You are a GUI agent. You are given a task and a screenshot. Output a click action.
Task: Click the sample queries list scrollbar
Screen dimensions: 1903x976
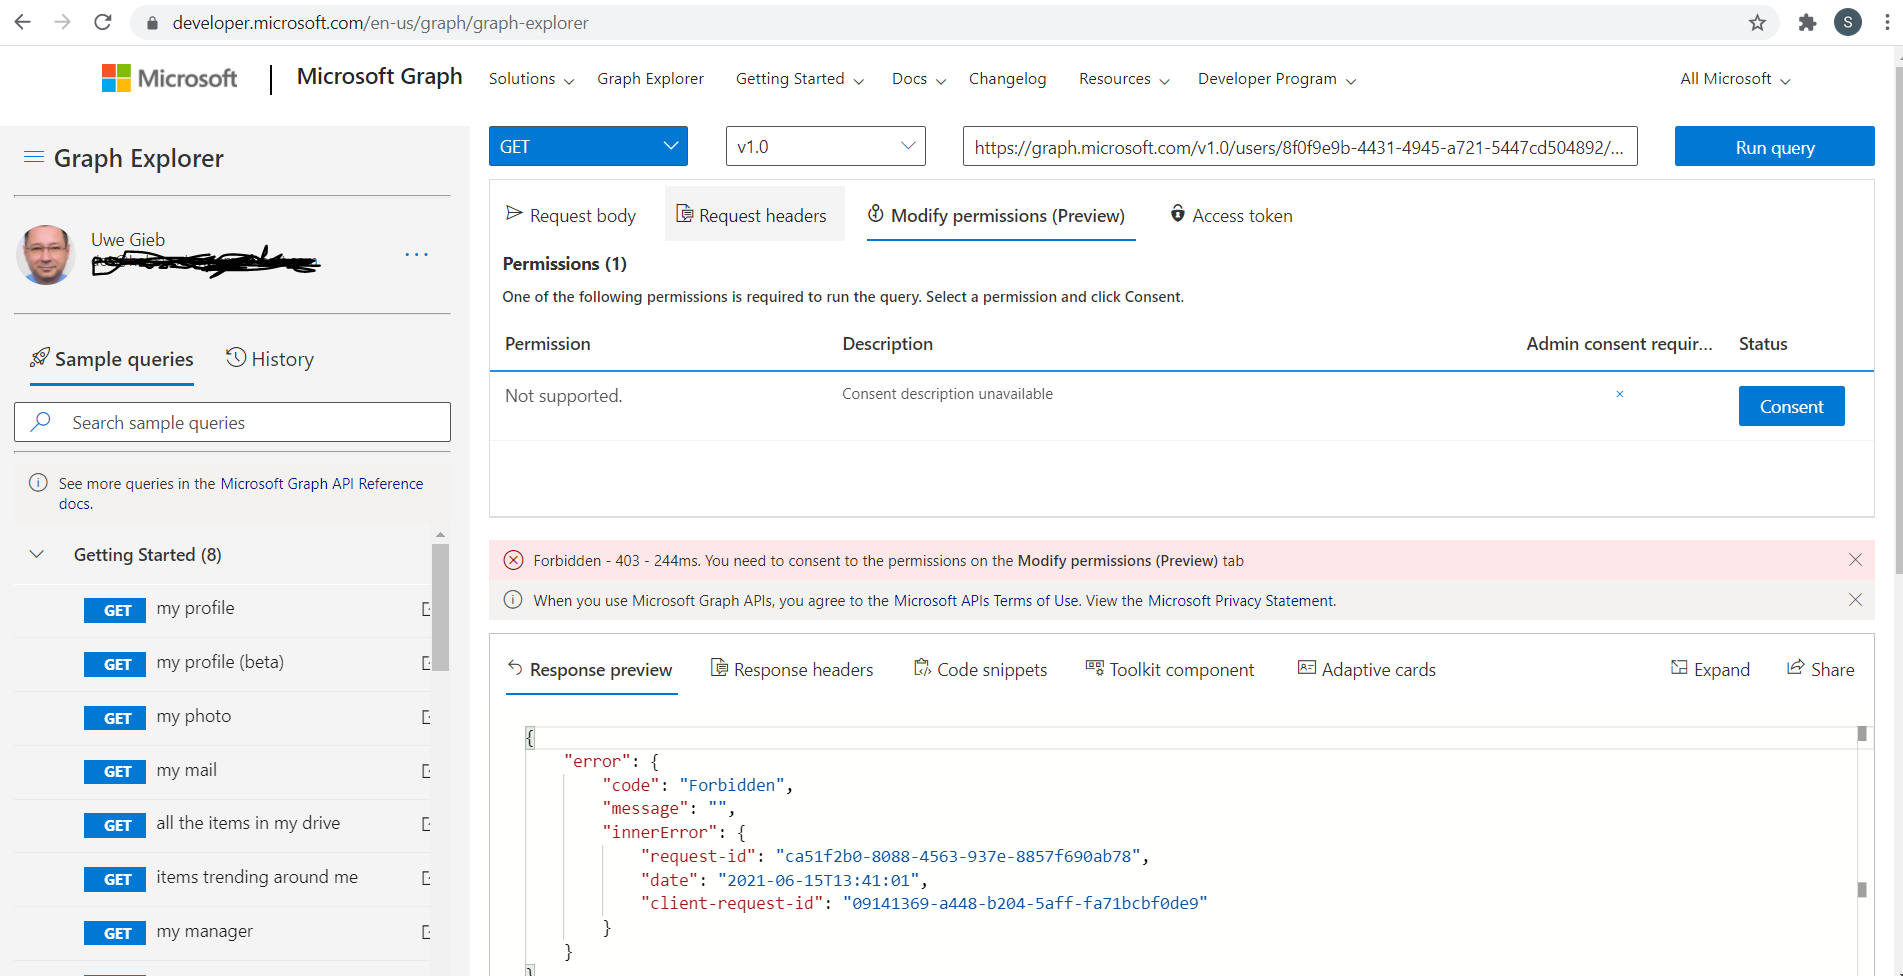coord(440,607)
